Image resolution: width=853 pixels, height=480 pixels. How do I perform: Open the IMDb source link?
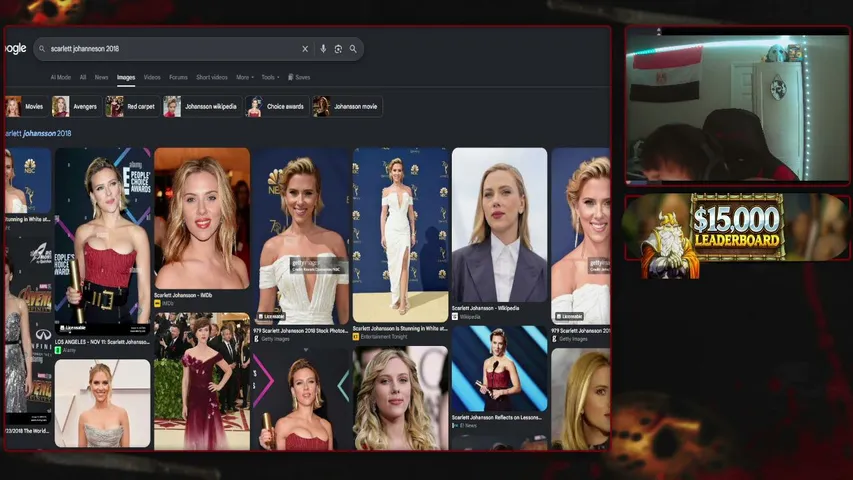164,303
